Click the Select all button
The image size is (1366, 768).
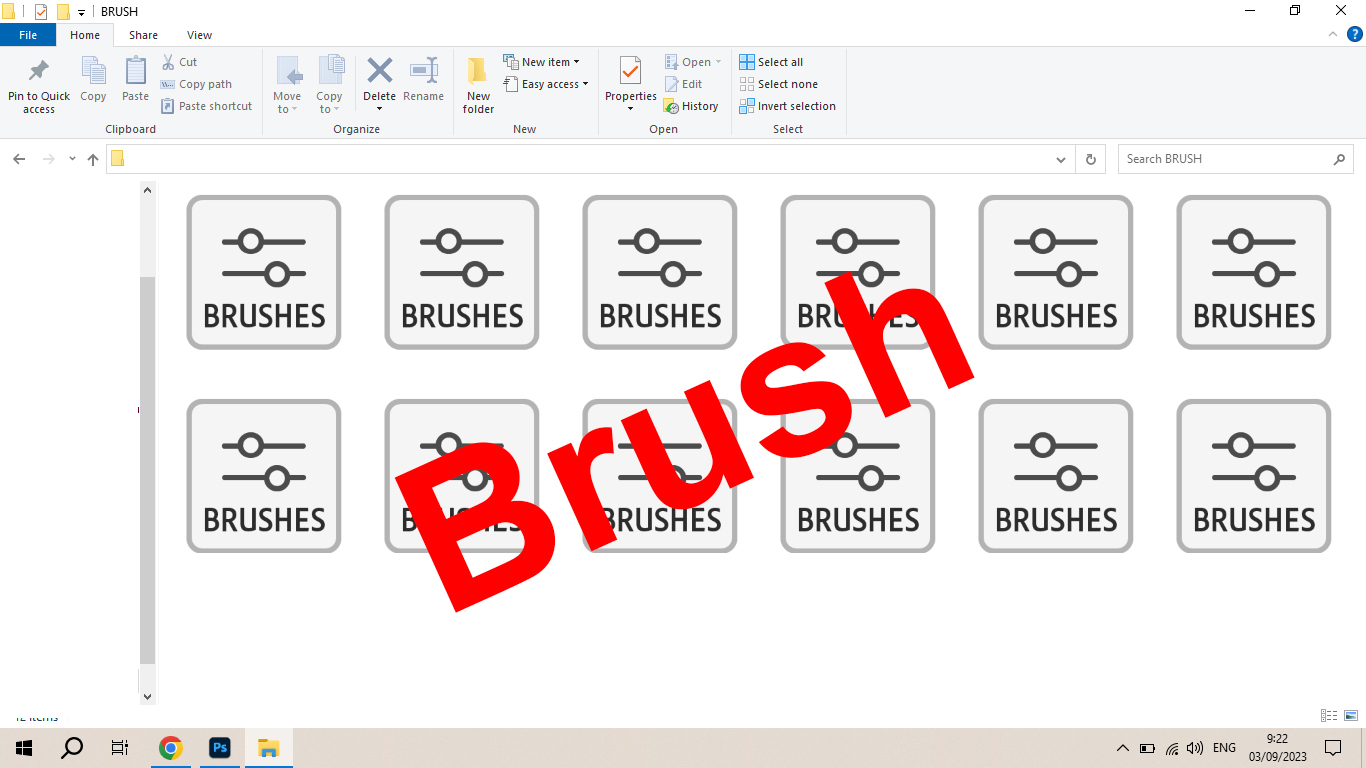(x=771, y=62)
